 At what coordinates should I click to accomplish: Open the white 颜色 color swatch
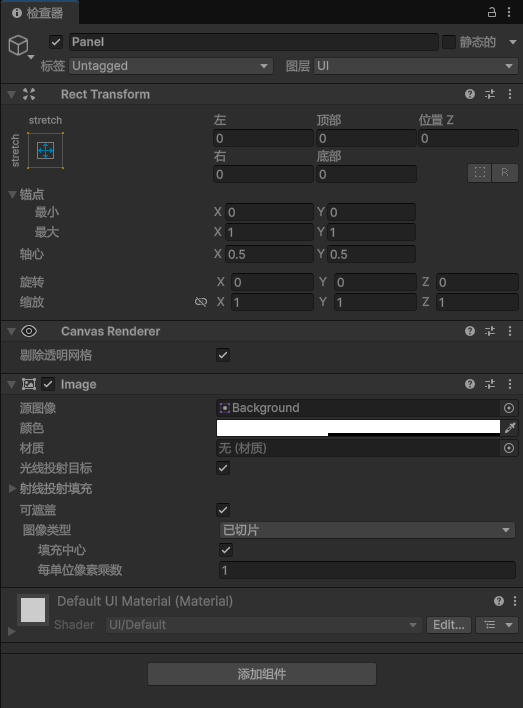tap(358, 428)
